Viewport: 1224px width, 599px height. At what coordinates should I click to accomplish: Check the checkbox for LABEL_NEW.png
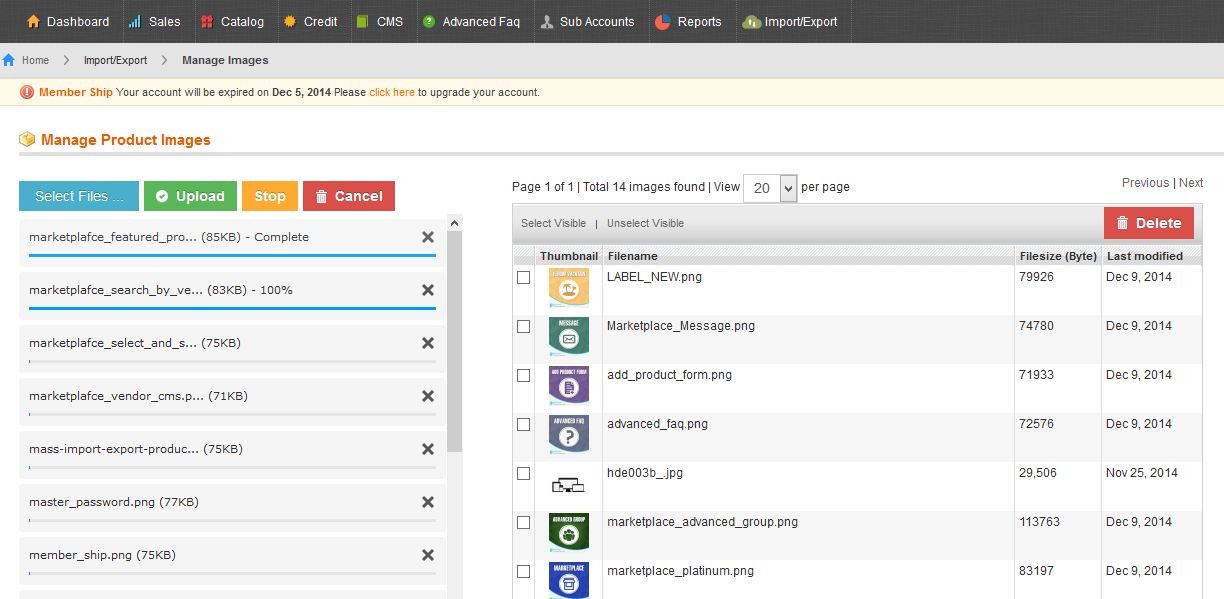pos(523,277)
